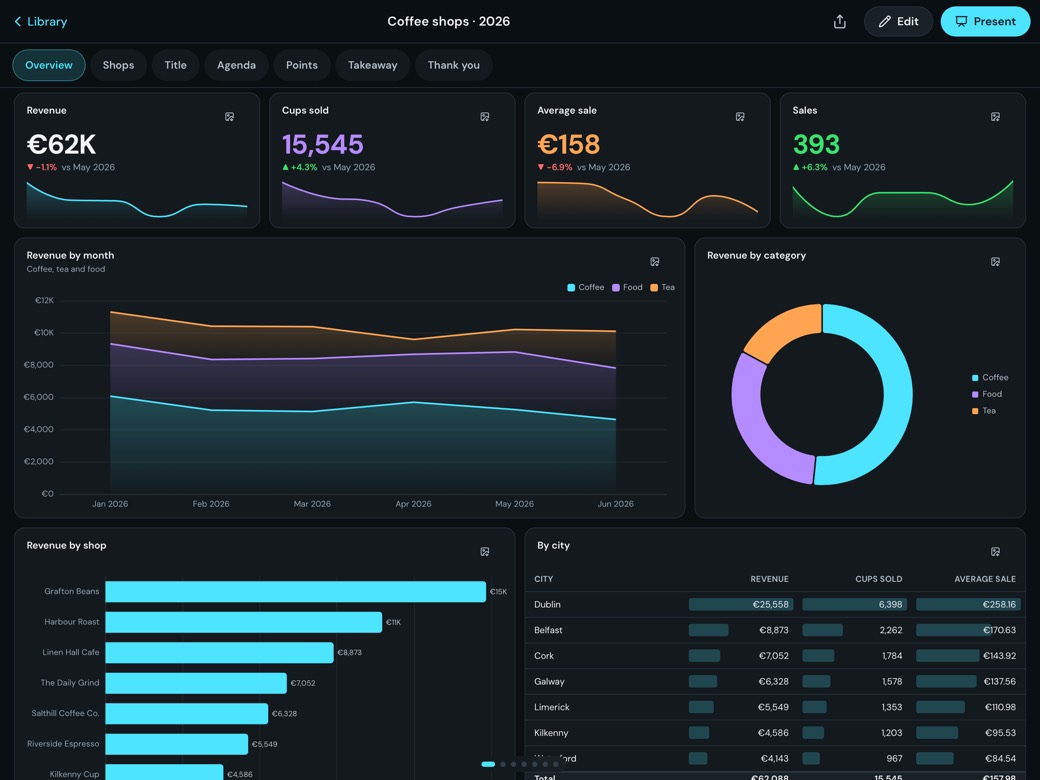Click the Grafton Beans bar
The height and width of the screenshot is (780, 1040).
click(x=296, y=592)
